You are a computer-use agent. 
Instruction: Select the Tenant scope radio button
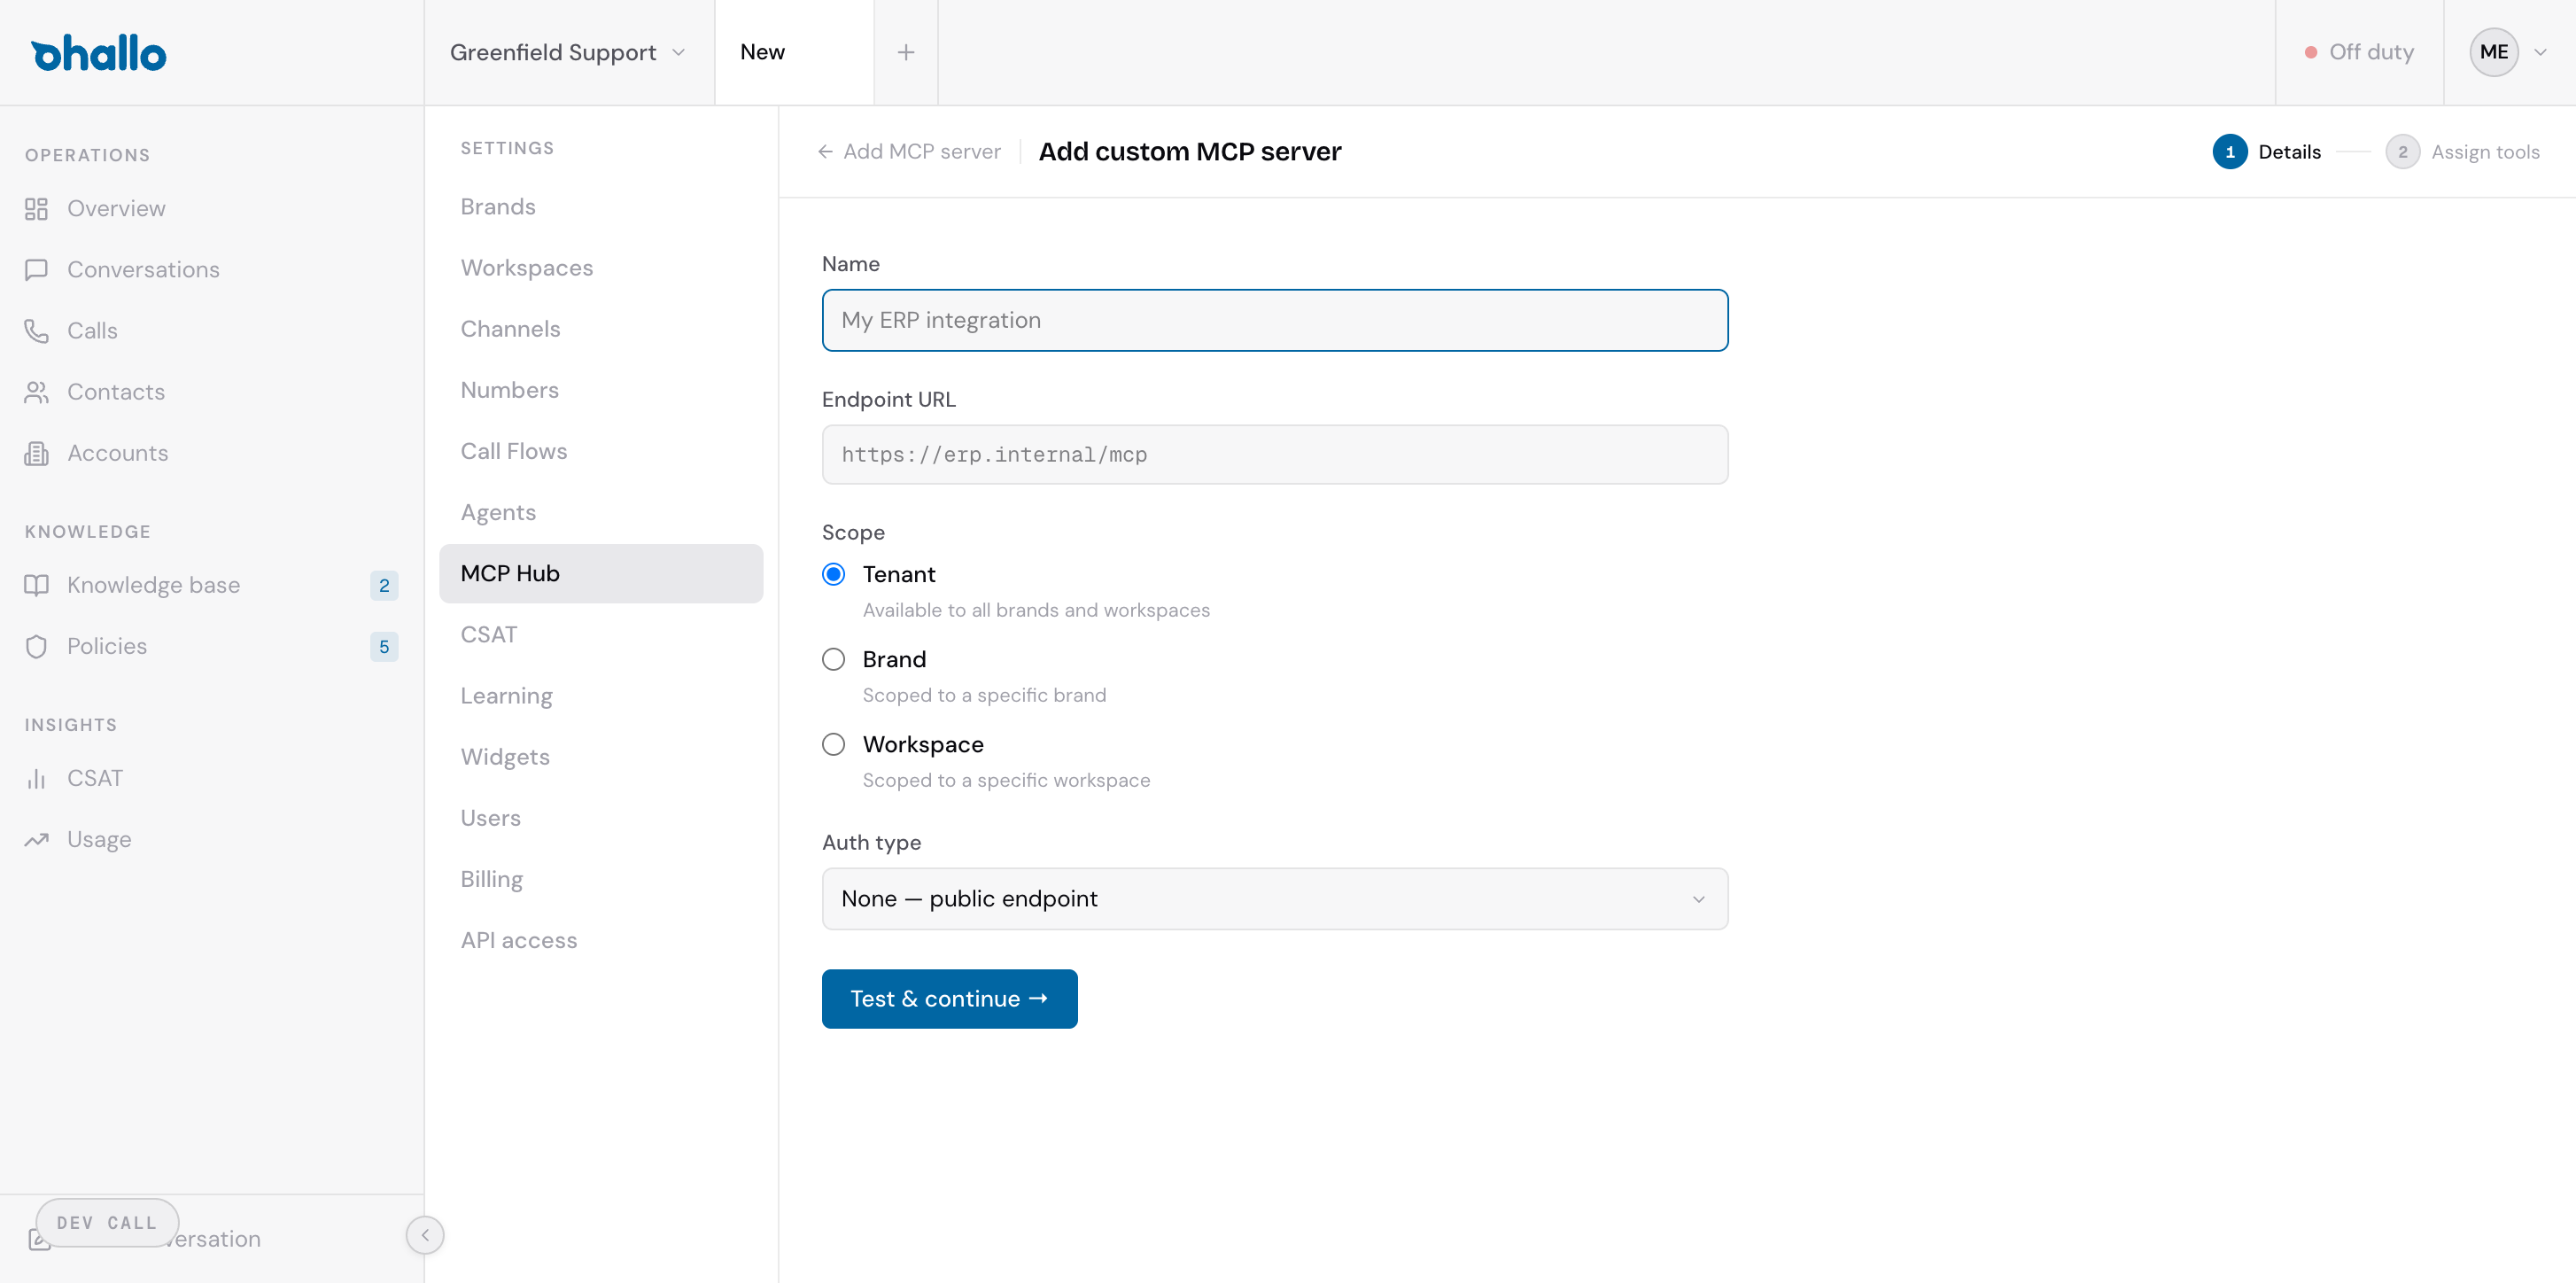pos(833,573)
